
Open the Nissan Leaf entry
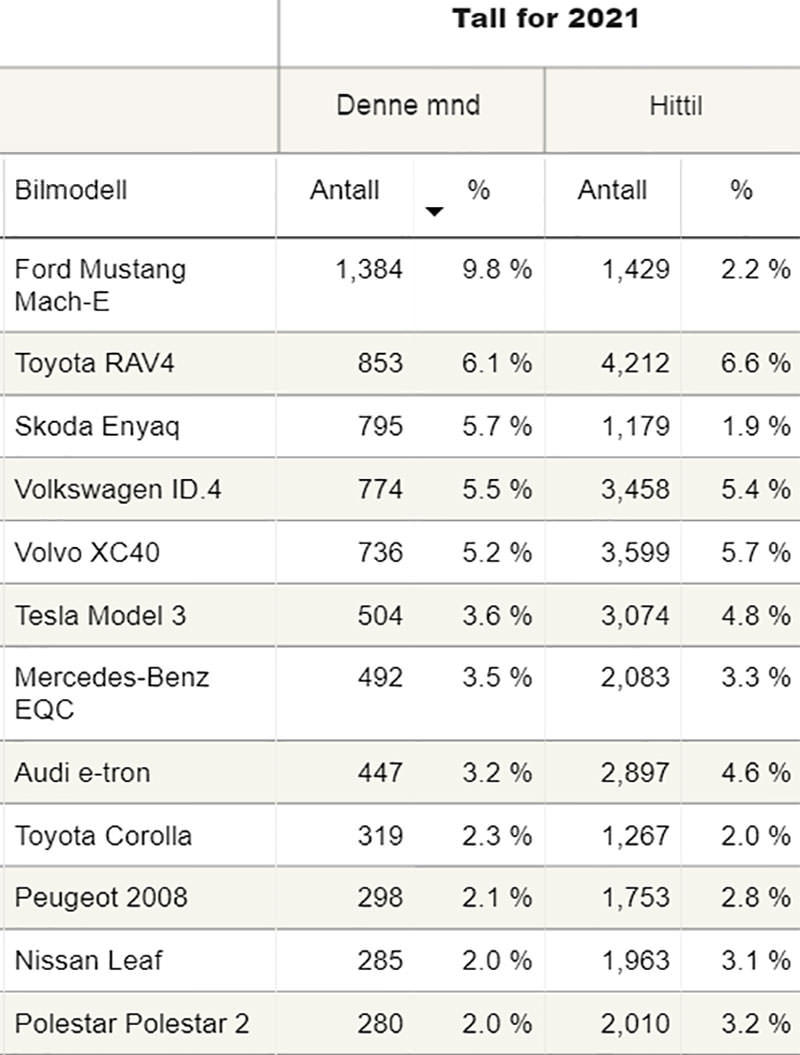coord(87,961)
